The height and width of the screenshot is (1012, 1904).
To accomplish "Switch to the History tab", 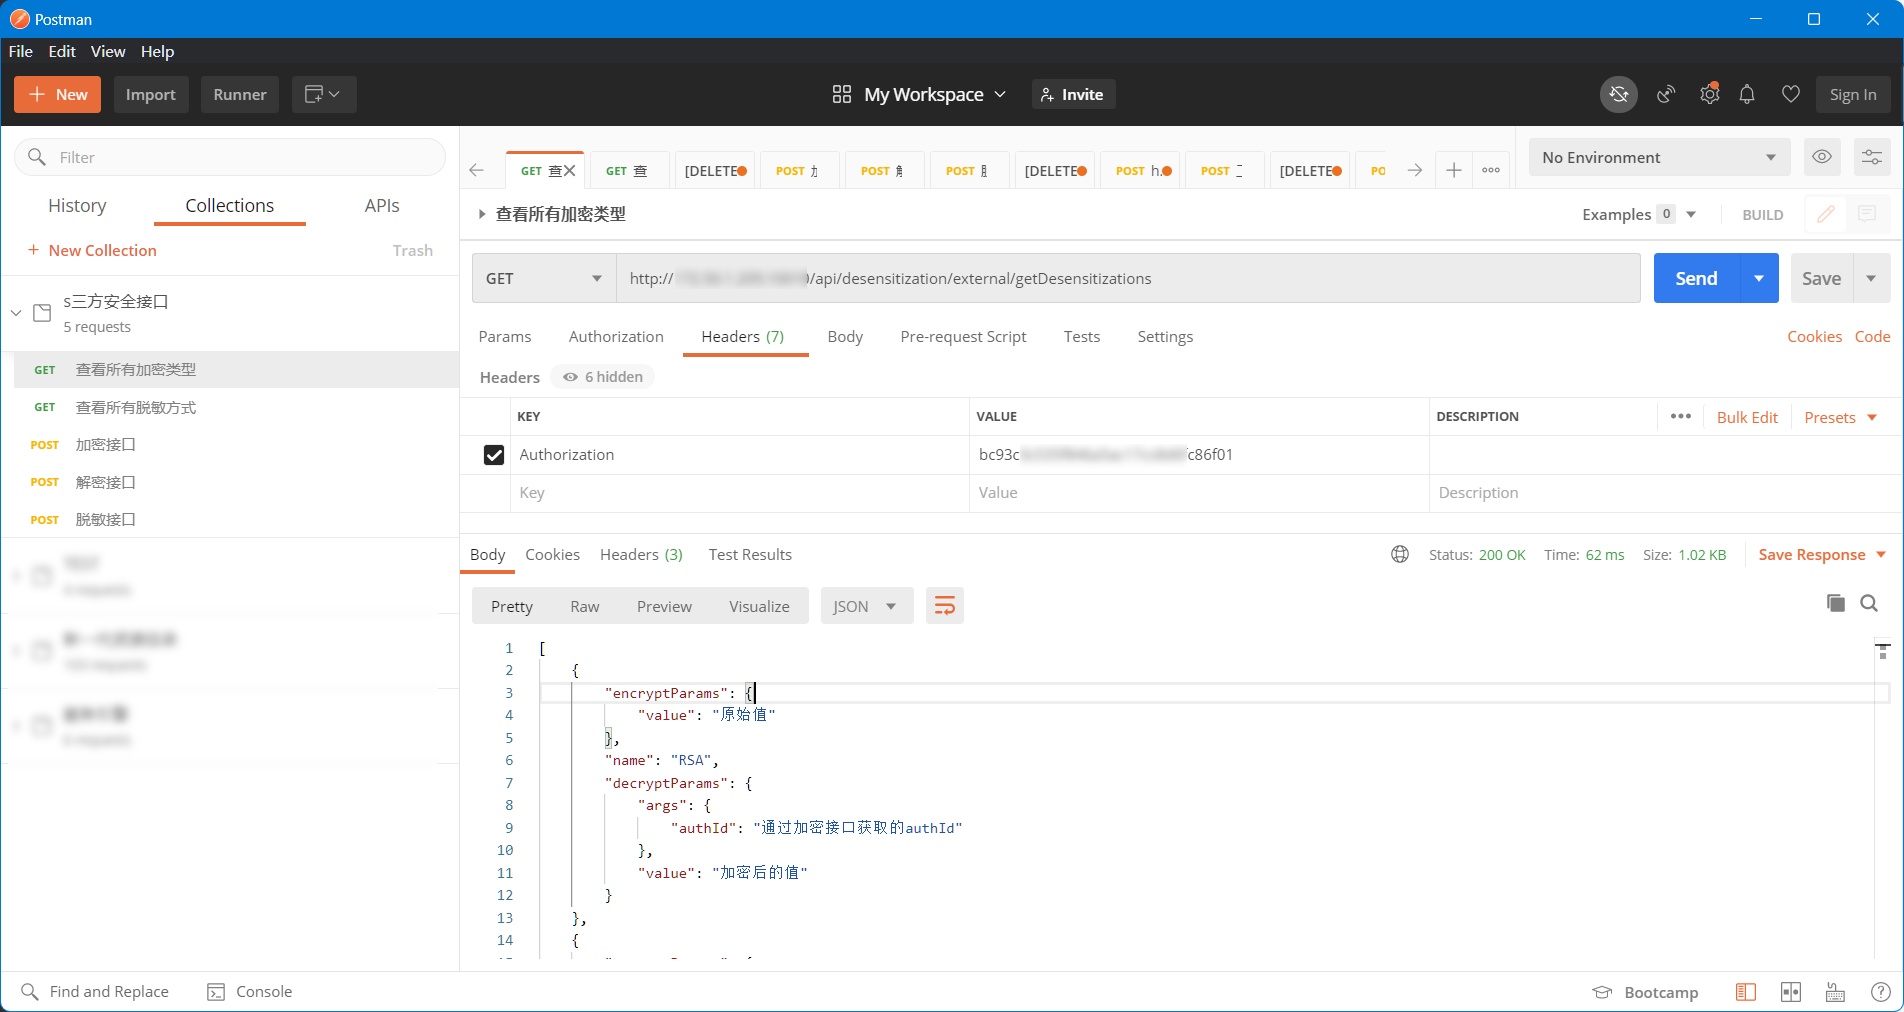I will [77, 205].
